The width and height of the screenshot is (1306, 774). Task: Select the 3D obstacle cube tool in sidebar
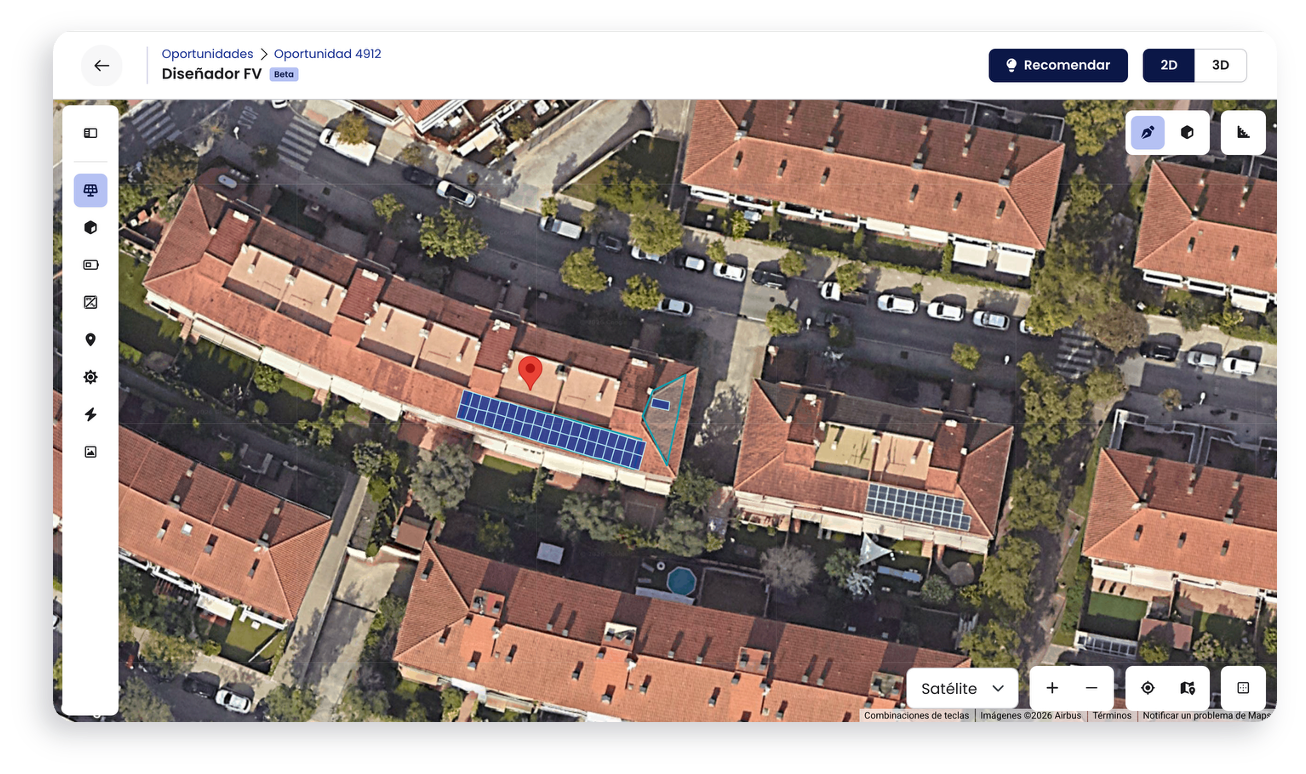point(91,228)
